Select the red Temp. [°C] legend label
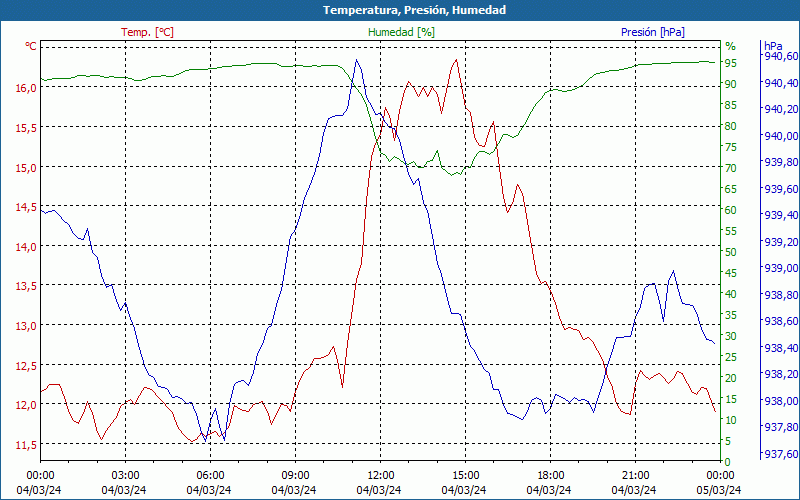This screenshot has width=800, height=500. pyautogui.click(x=147, y=32)
